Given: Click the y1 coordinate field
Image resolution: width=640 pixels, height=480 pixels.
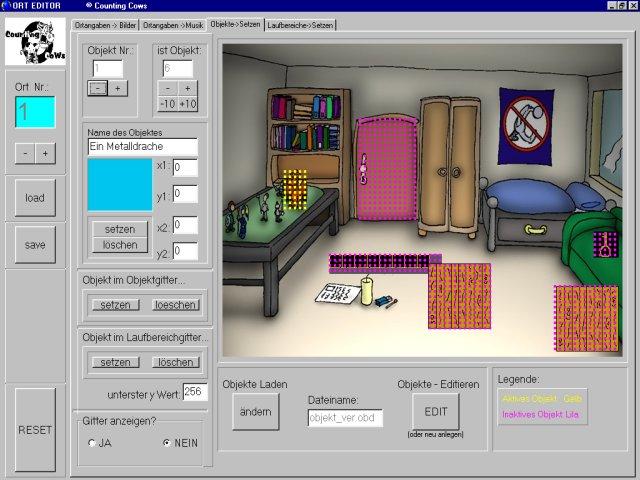Looking at the screenshot, I should (185, 194).
